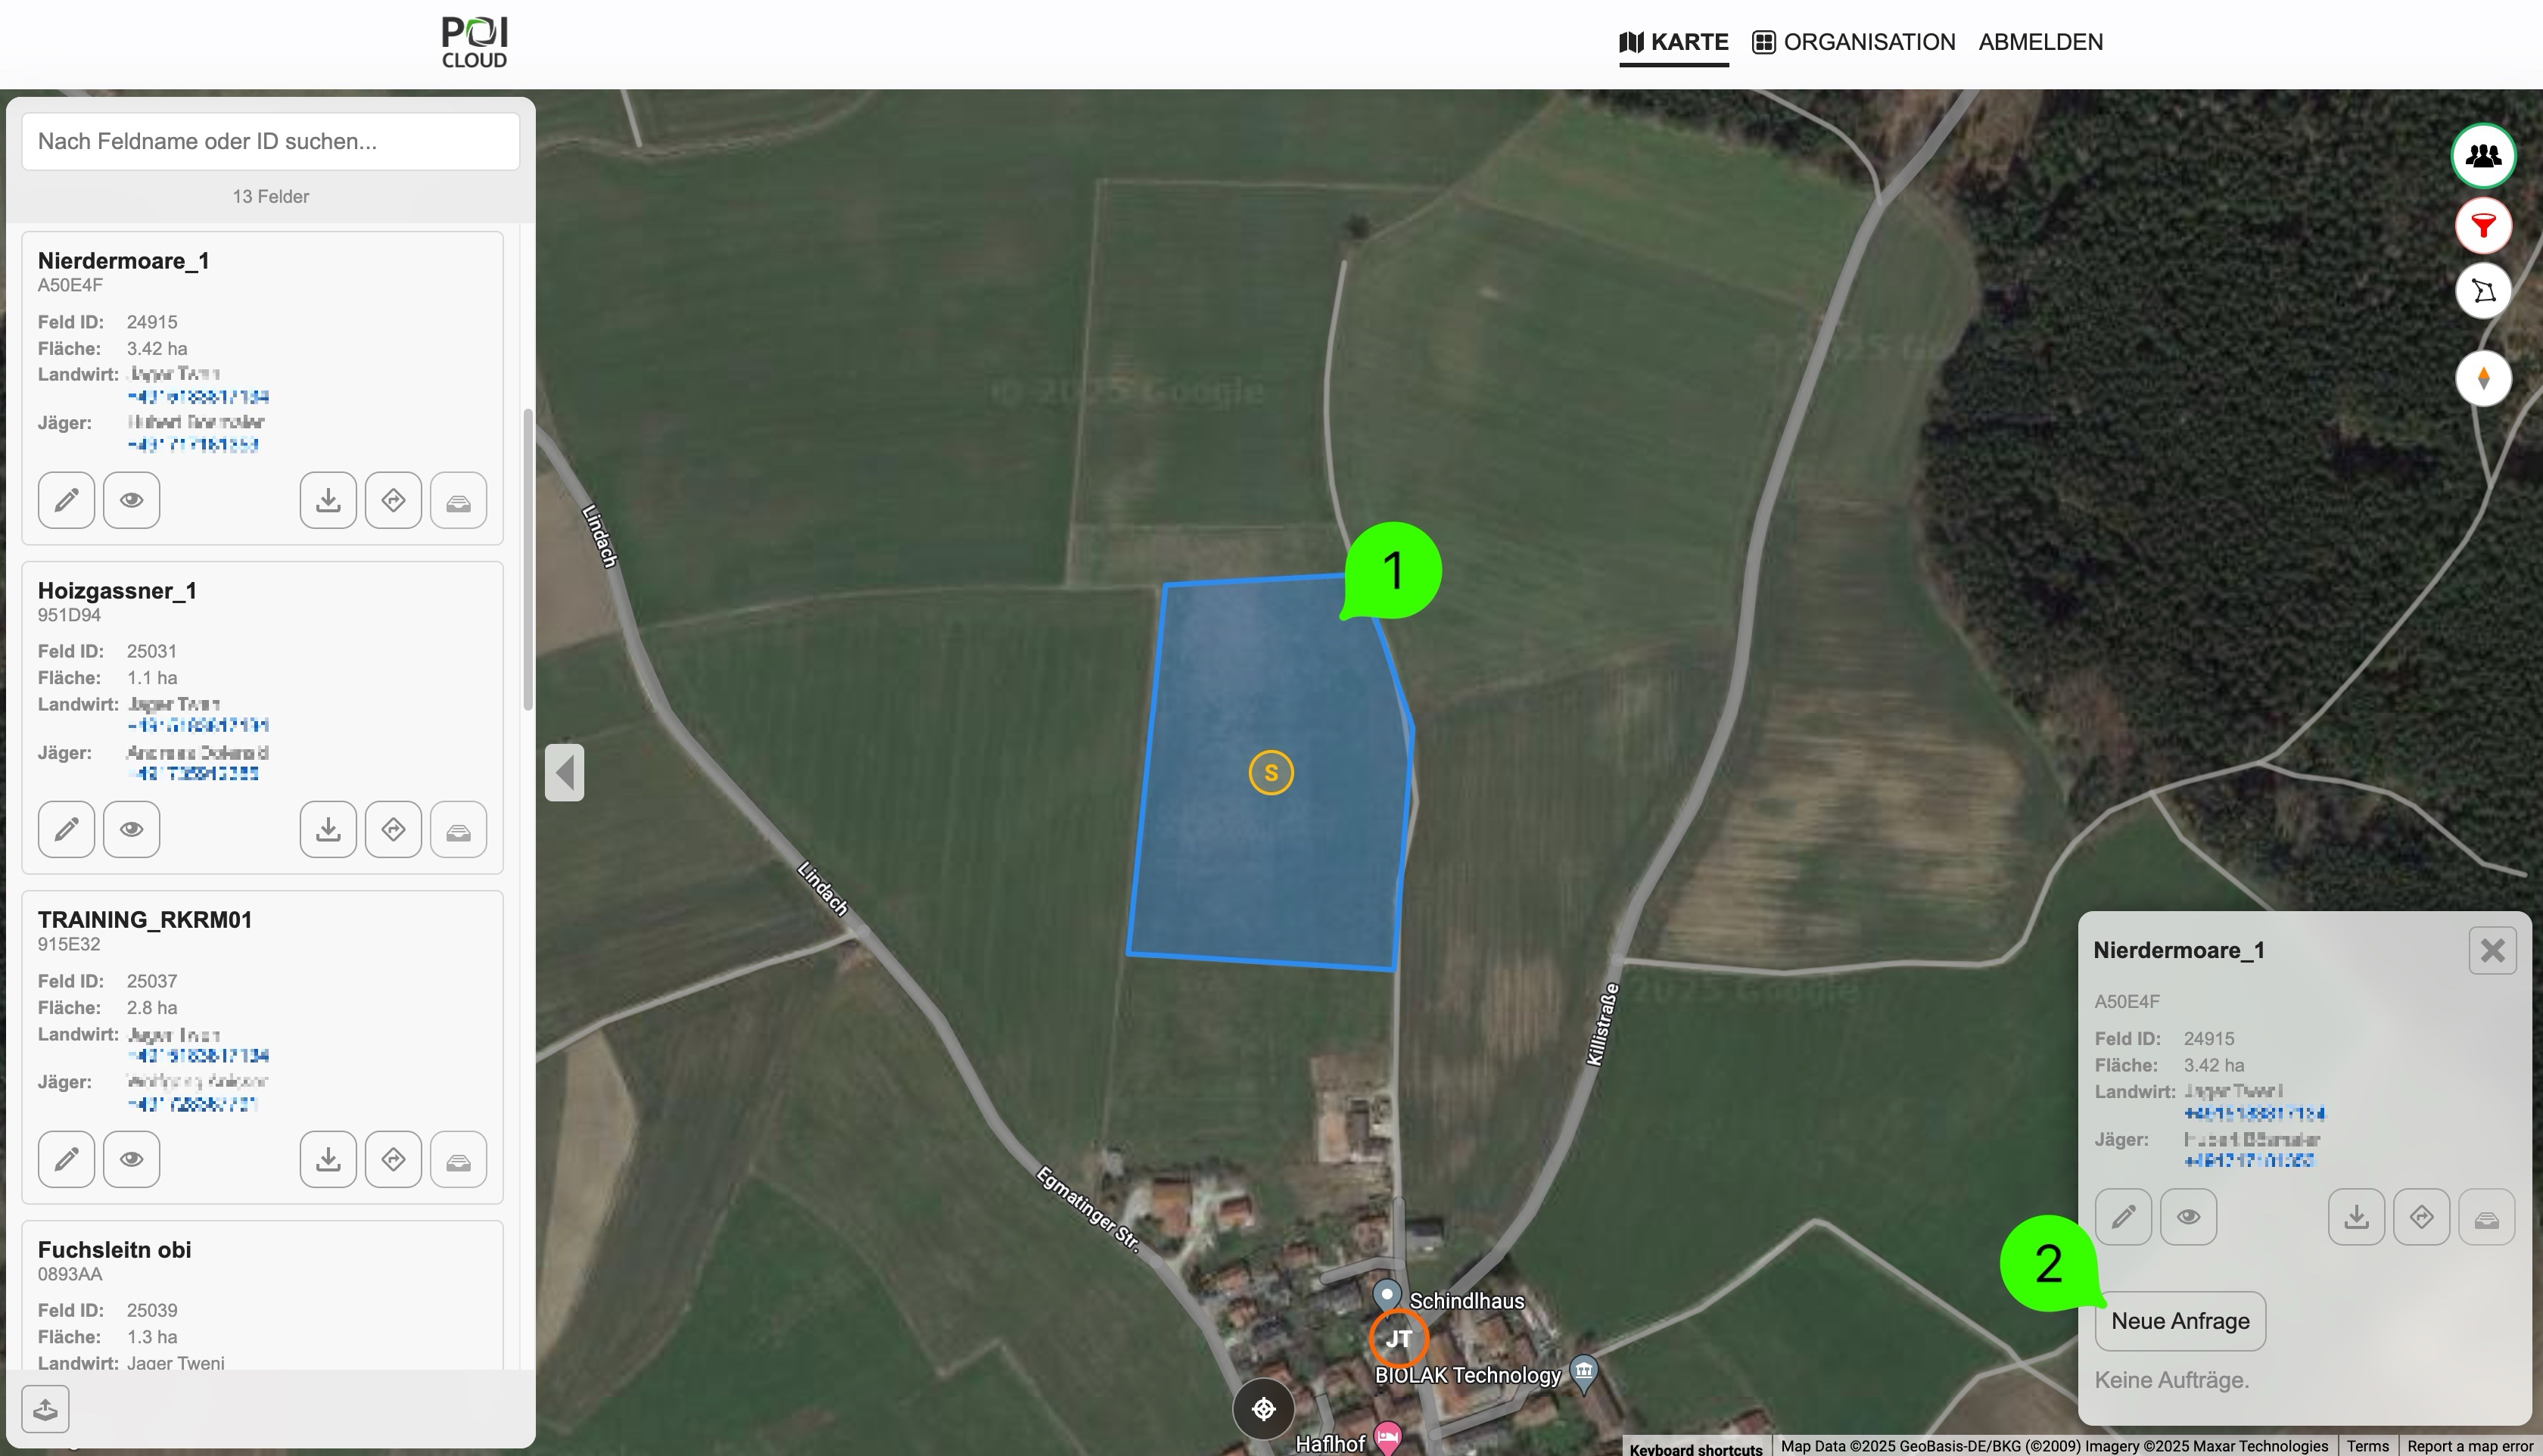The height and width of the screenshot is (1456, 2543).
Task: Edit Nierdermoare_1 field with the pencil icon
Action: click(66, 500)
